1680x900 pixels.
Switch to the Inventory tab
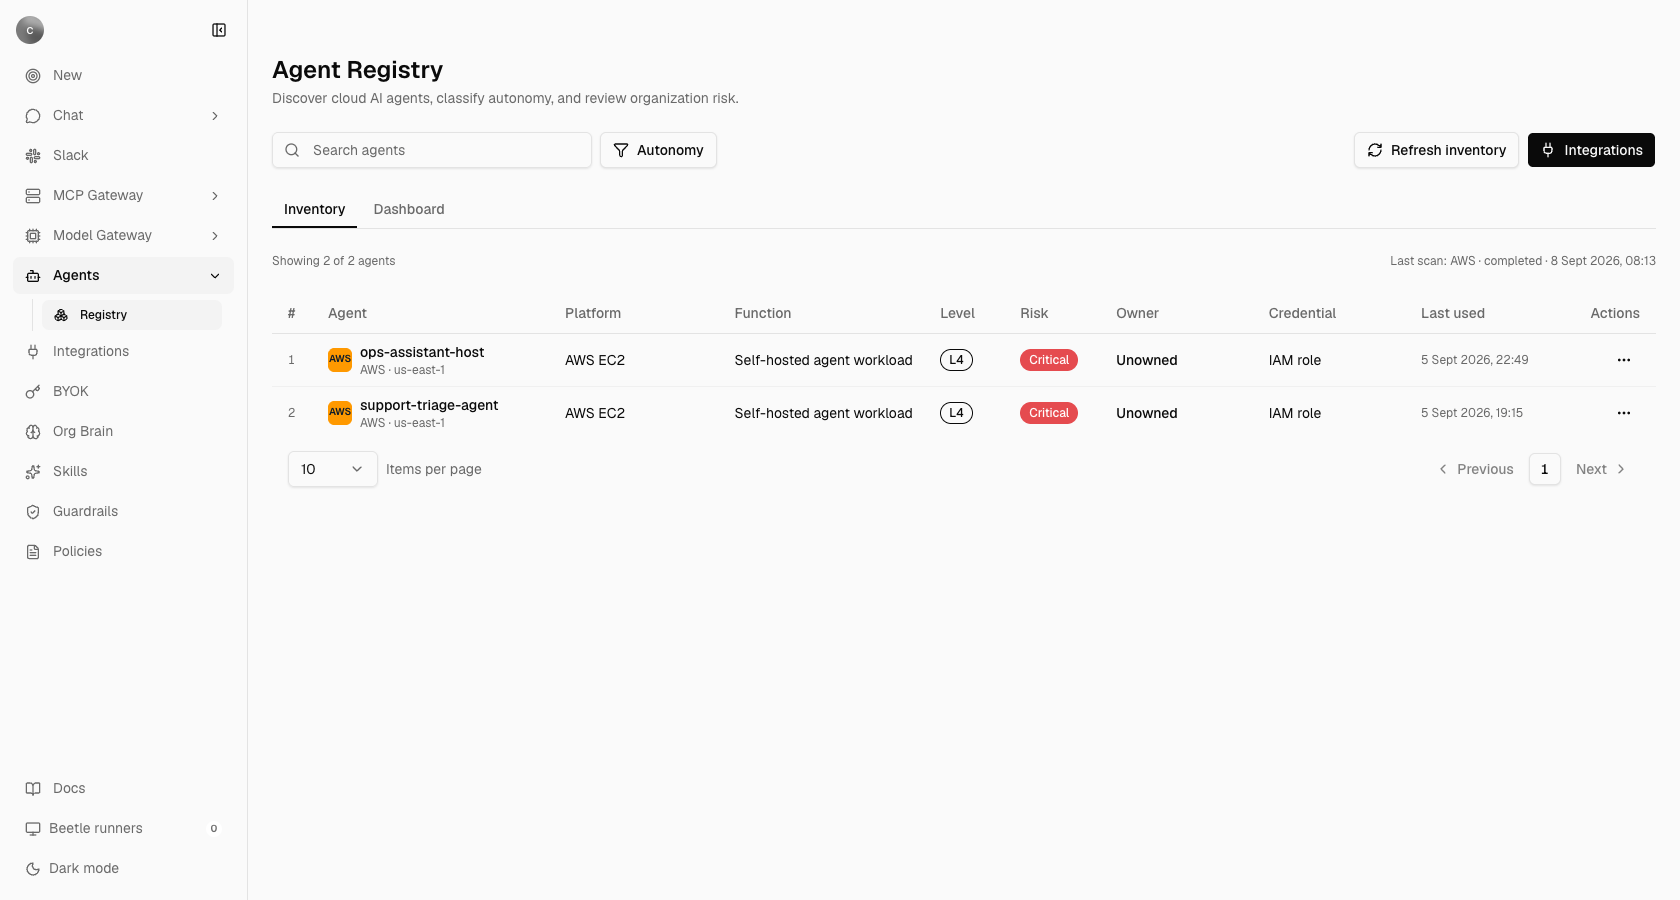314,209
